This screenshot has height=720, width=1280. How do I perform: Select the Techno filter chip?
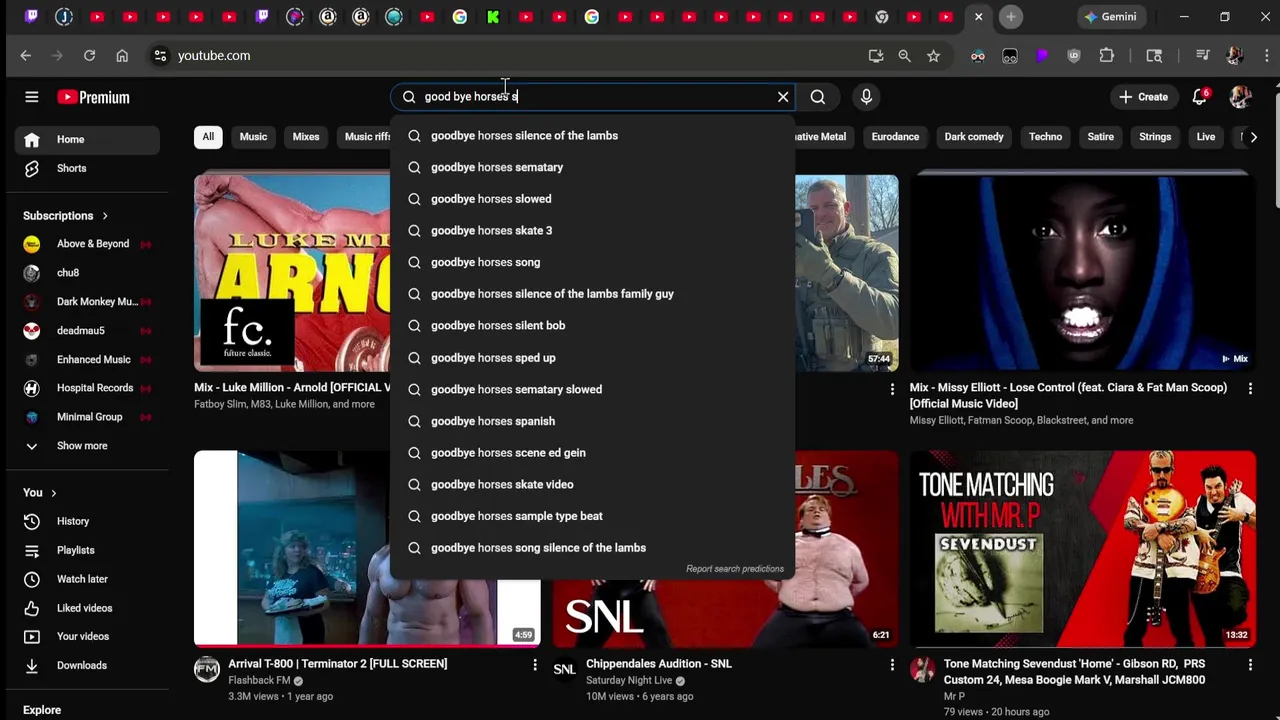[x=1045, y=137]
